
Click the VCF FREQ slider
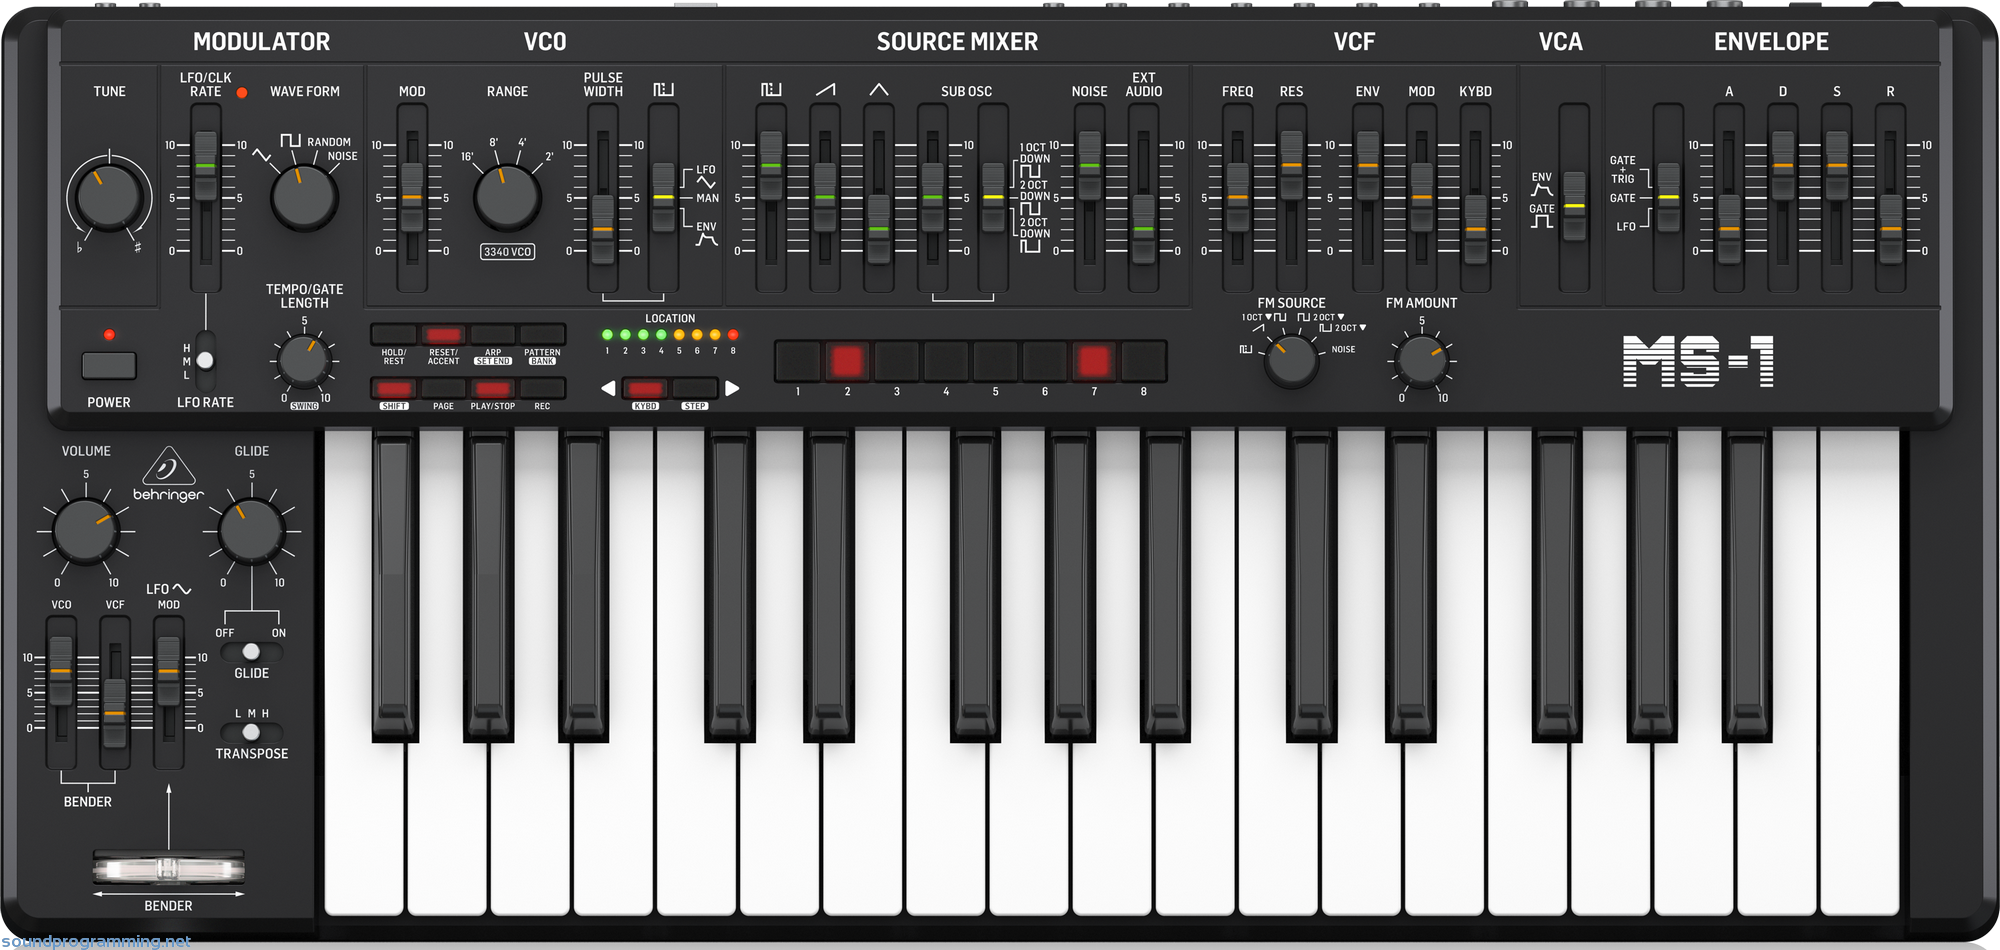point(1237,198)
